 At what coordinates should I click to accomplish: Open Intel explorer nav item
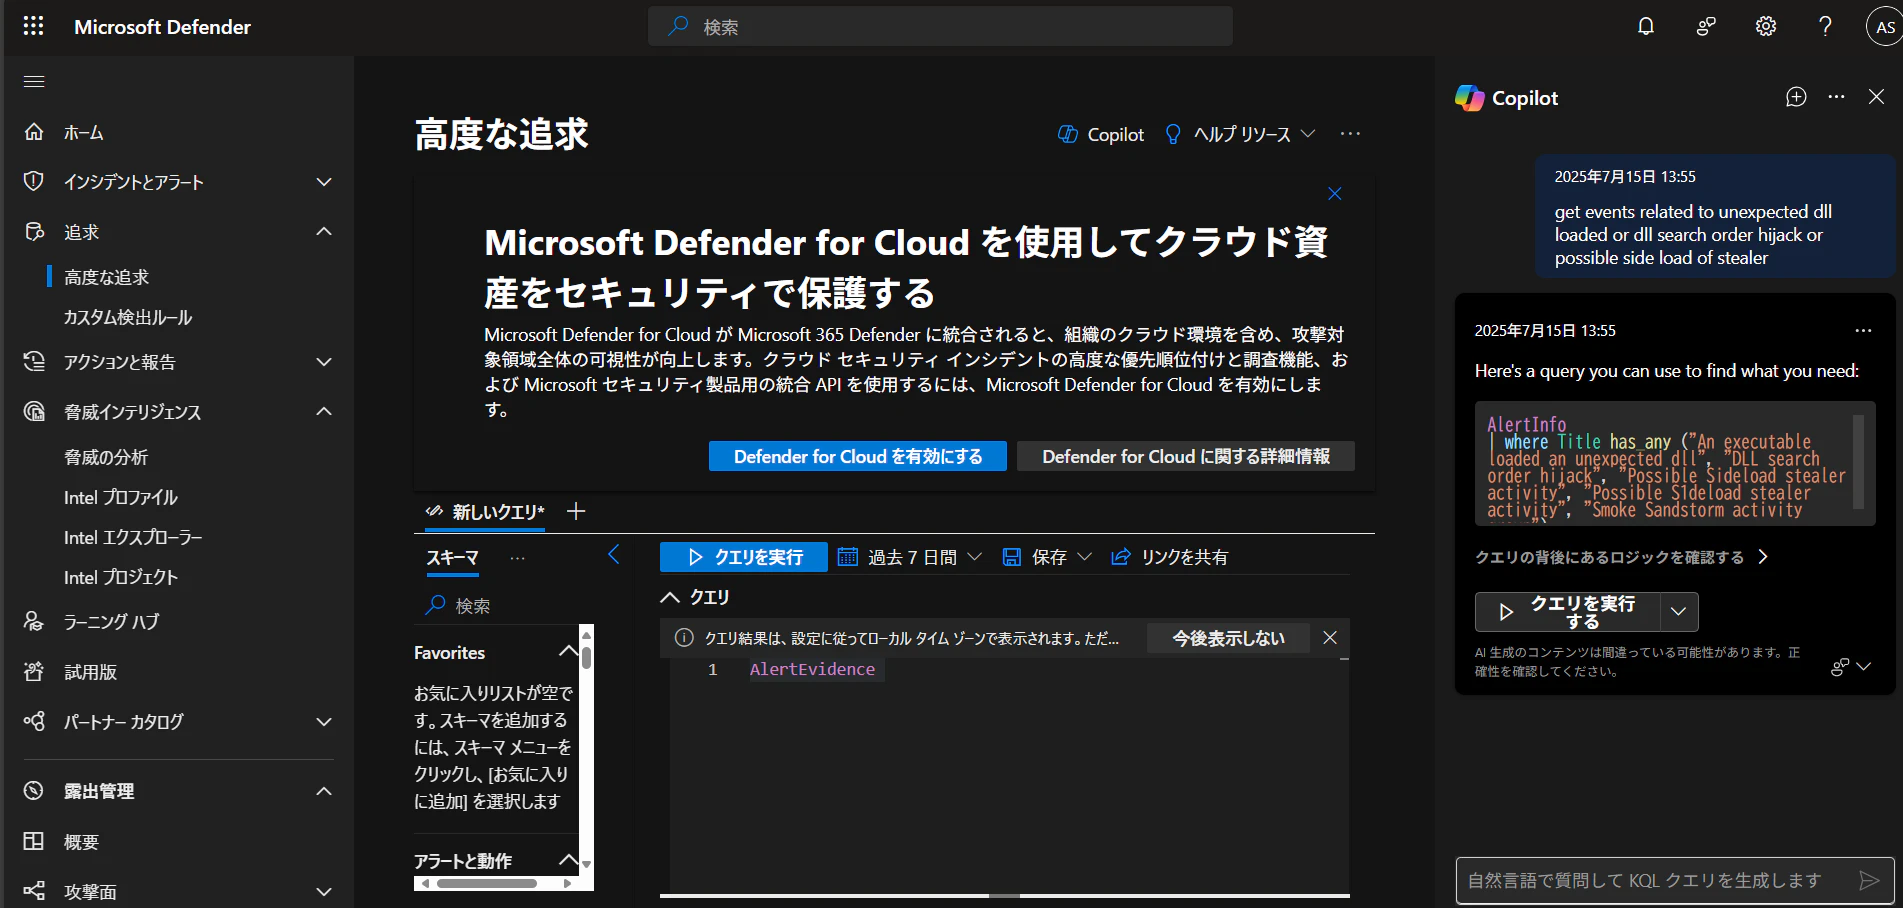point(133,537)
